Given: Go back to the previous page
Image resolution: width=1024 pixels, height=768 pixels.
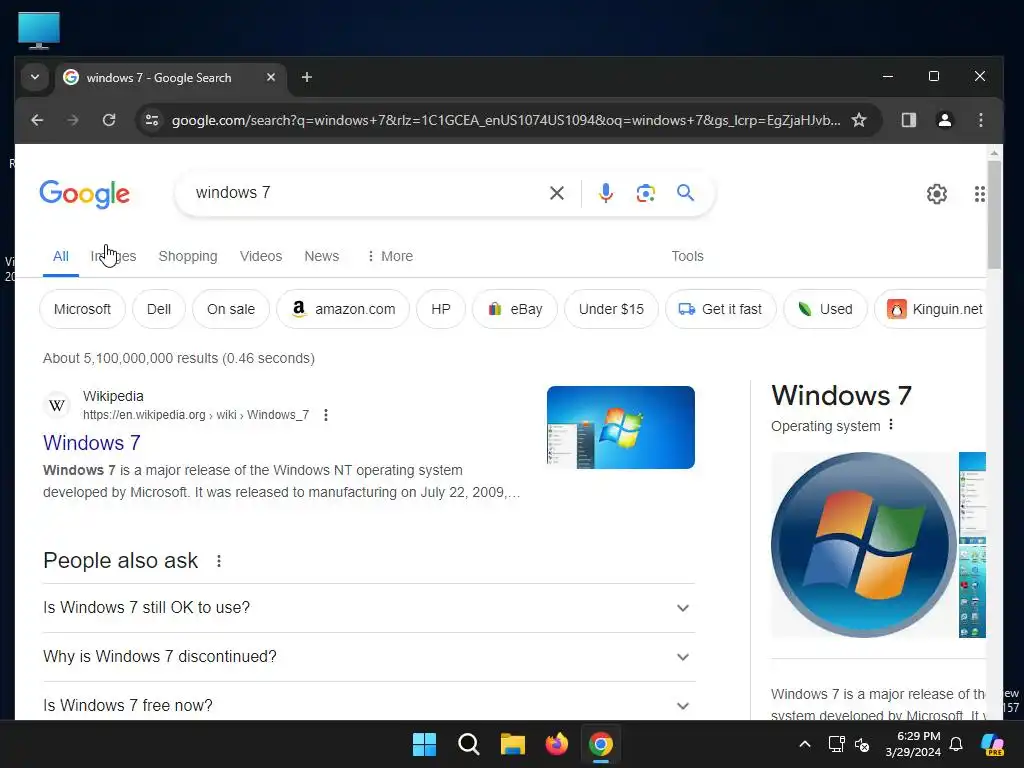Looking at the screenshot, I should (x=37, y=120).
